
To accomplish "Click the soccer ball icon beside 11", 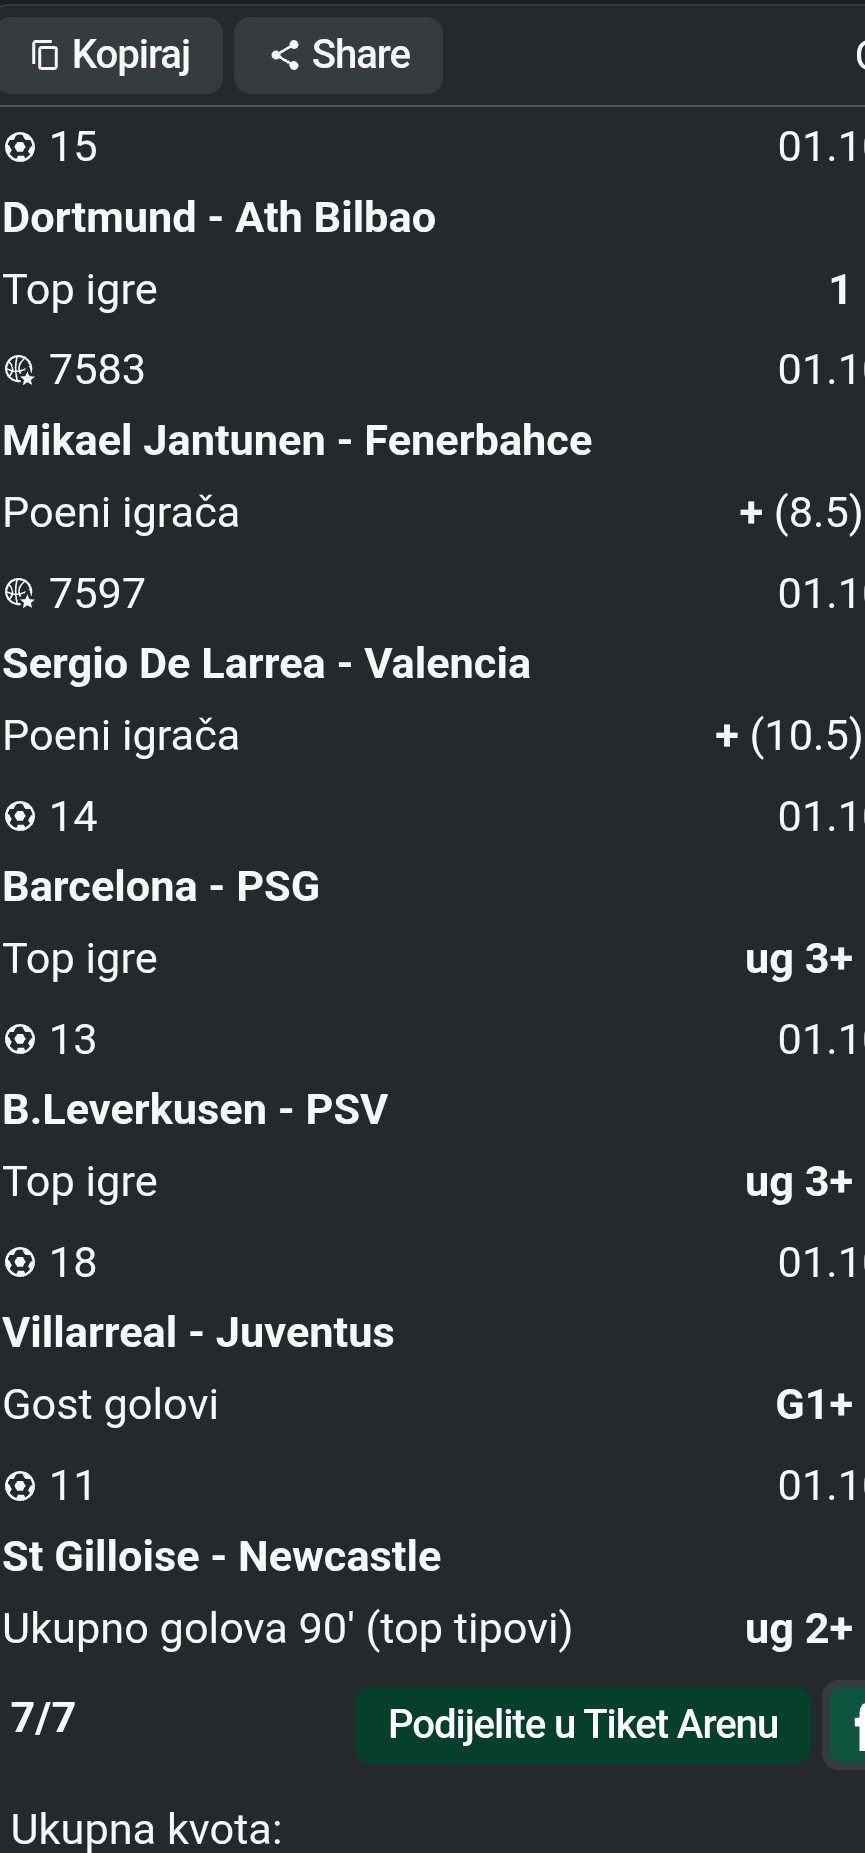I will coord(20,1486).
